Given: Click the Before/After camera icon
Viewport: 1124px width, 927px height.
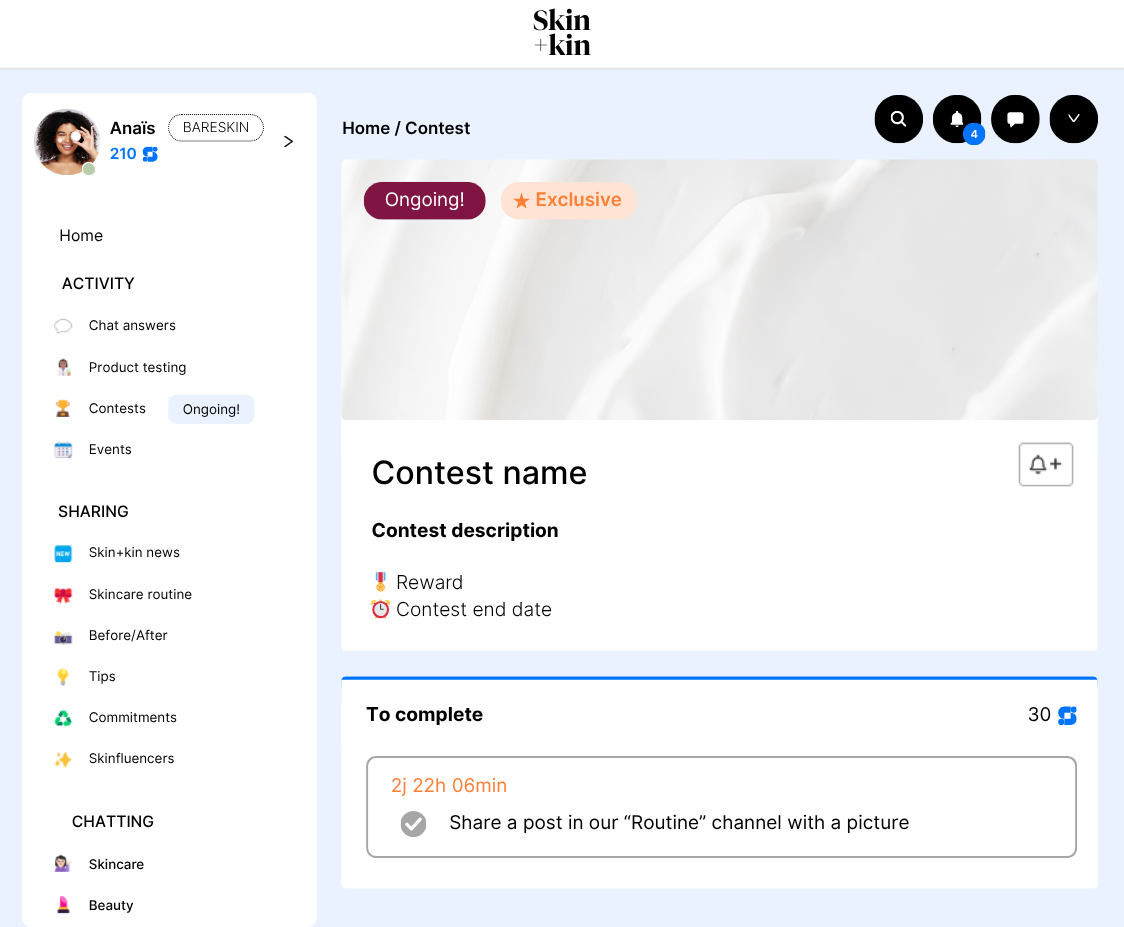Looking at the screenshot, I should coord(63,636).
